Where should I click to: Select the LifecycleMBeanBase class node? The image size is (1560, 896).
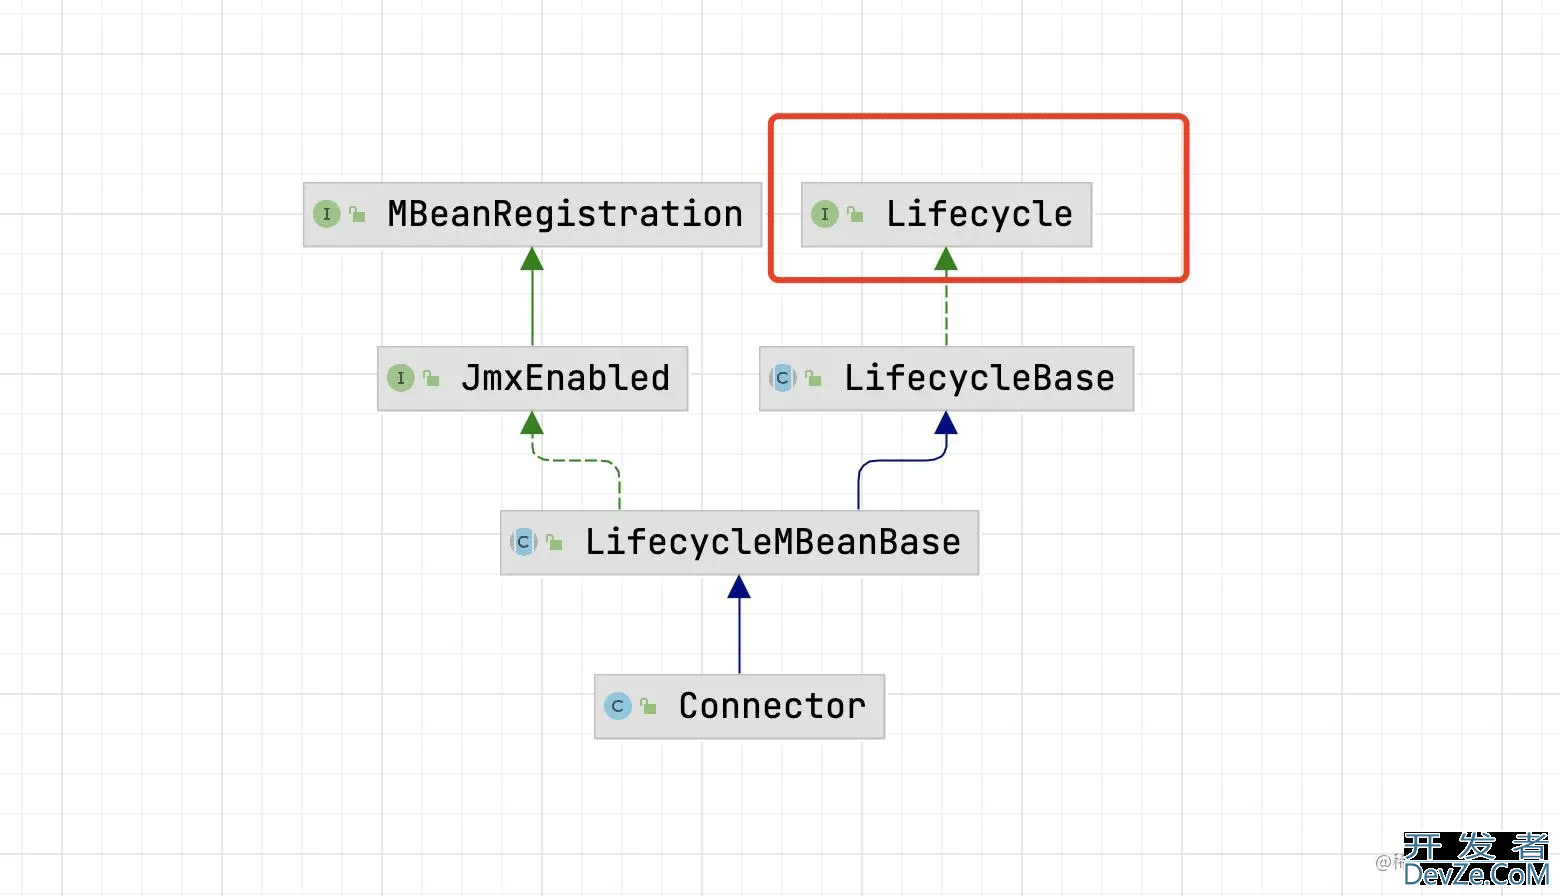click(x=739, y=542)
